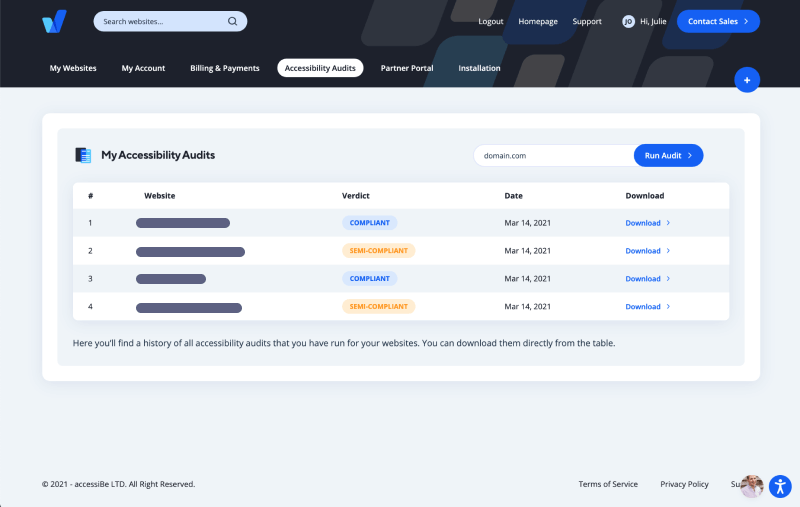Open the Privacy Policy footer link
This screenshot has height=507, width=800.
point(684,484)
